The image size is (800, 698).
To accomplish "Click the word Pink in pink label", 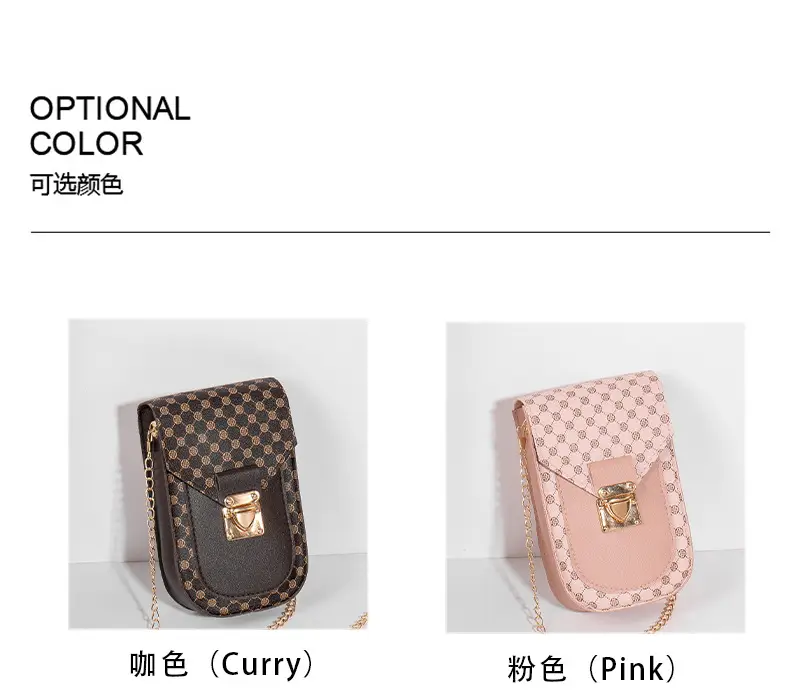I will [x=633, y=669].
